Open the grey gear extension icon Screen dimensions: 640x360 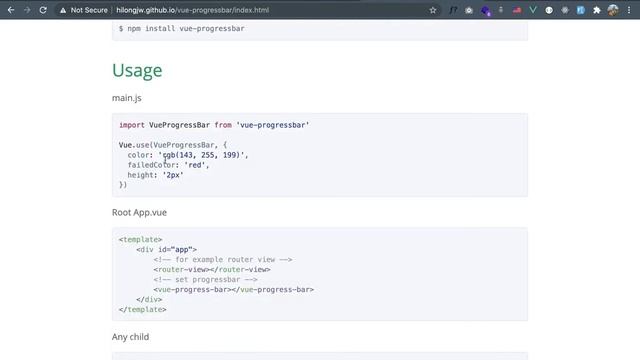click(469, 10)
